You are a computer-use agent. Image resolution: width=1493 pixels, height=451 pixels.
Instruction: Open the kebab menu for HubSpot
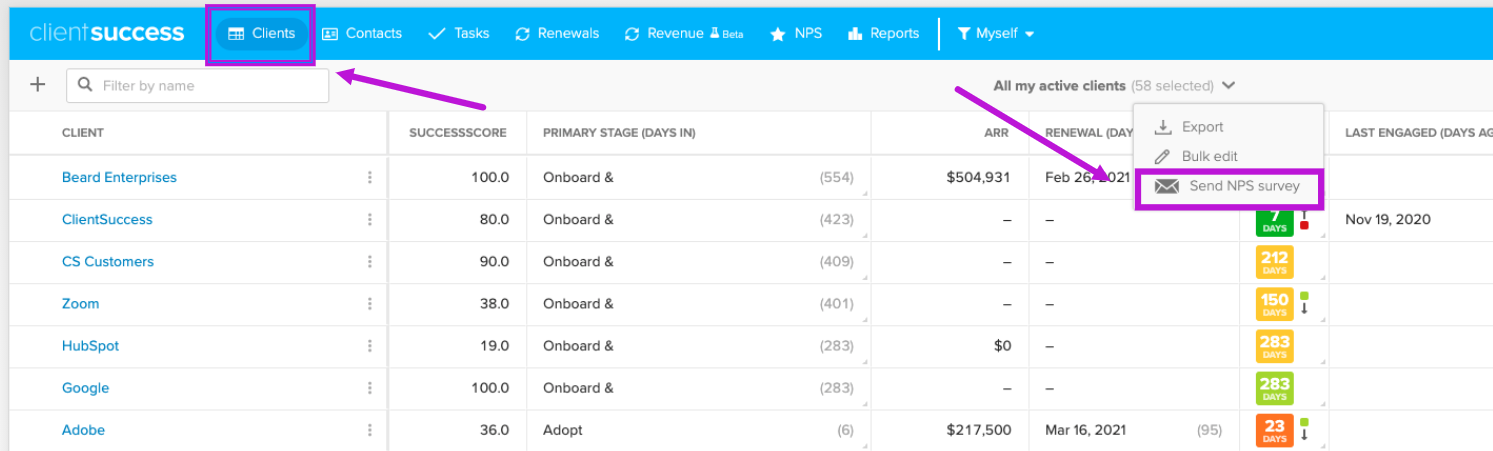[369, 345]
